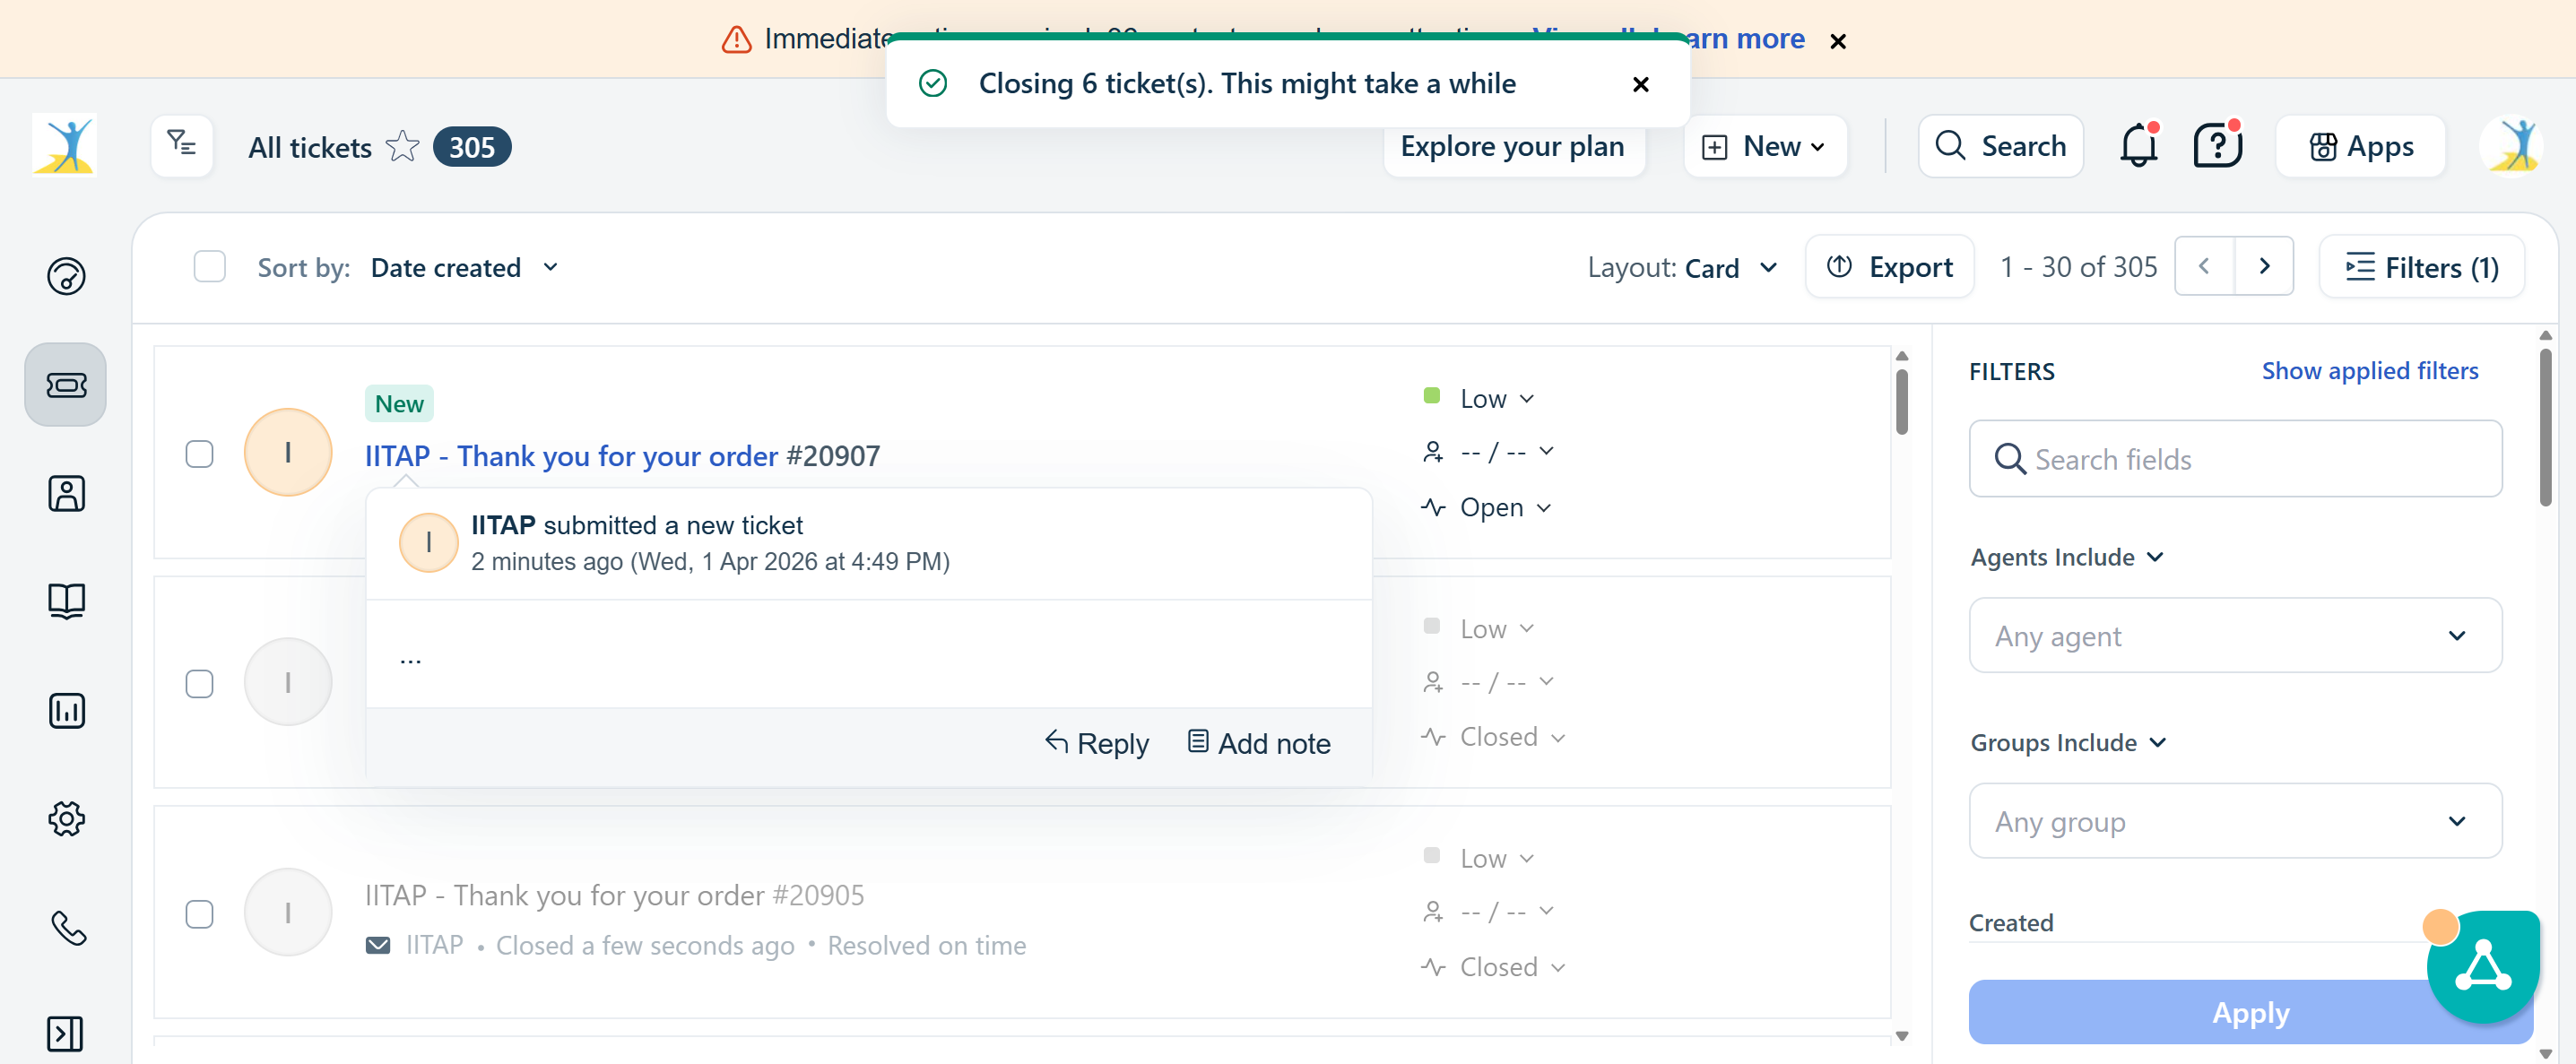Open the Phone icon in sidebar
Screen dimensions: 2576x1064
coord(68,928)
